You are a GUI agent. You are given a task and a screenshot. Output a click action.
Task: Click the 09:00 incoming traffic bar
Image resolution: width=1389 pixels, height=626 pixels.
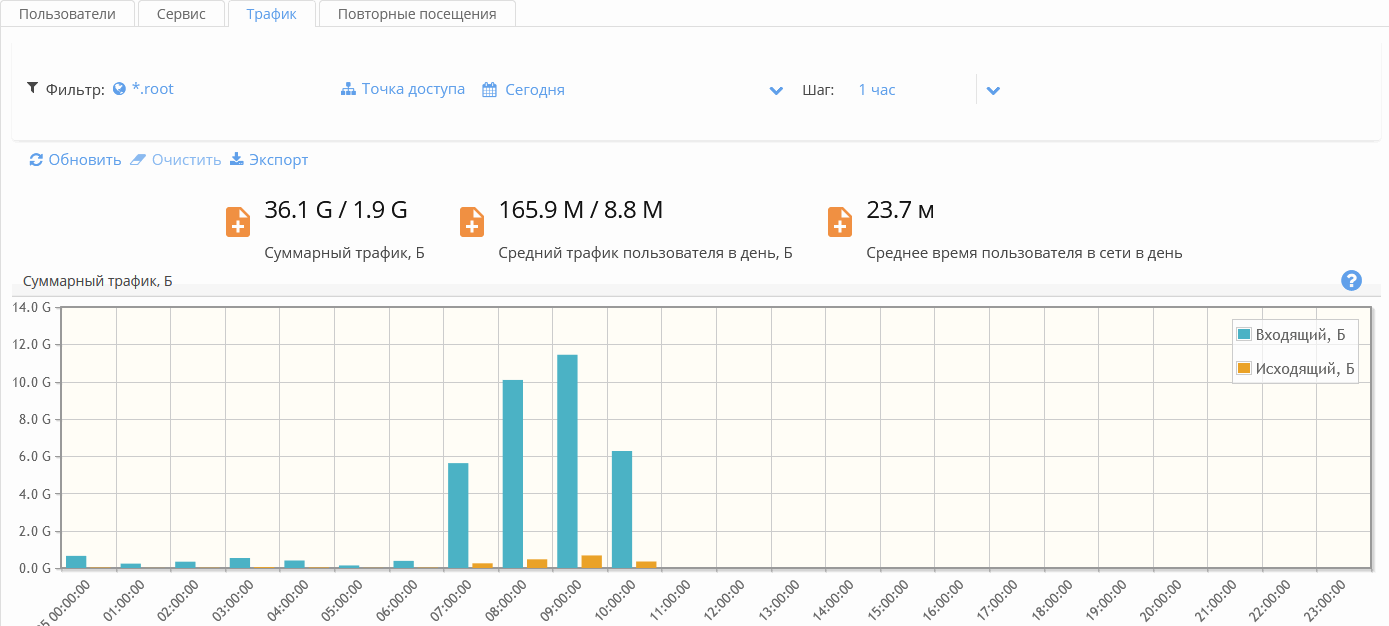[x=567, y=460]
